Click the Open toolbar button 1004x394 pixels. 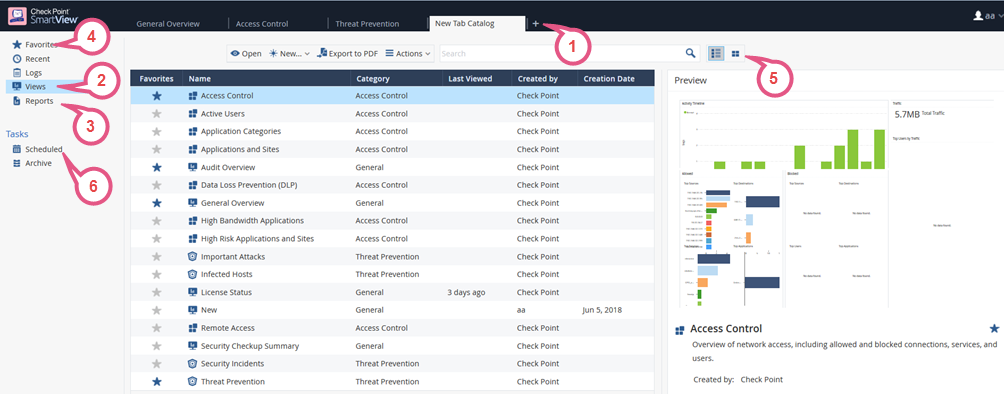[x=246, y=54]
